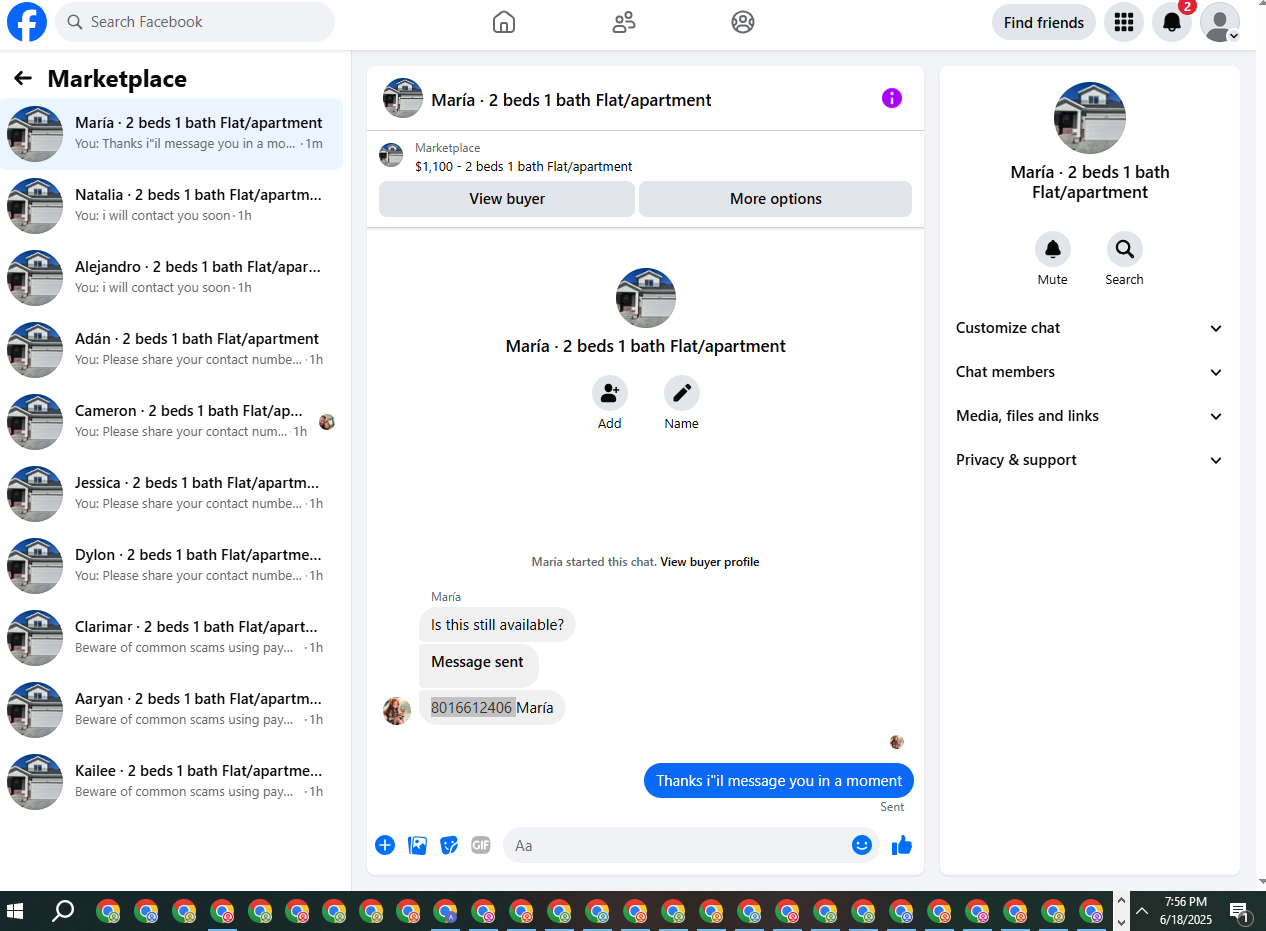Open the Natalia conversation
The width and height of the screenshot is (1266, 931).
point(171,206)
